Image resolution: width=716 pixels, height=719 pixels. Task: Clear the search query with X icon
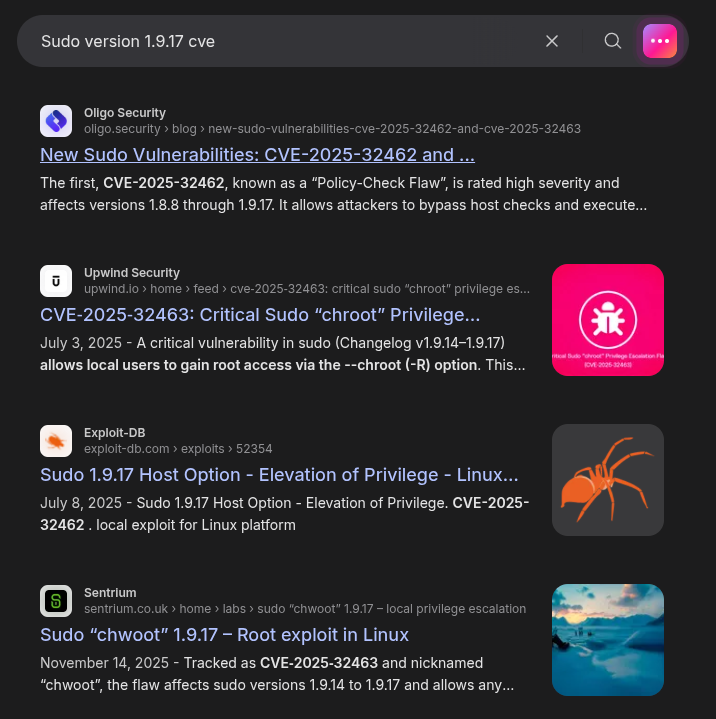(x=552, y=41)
